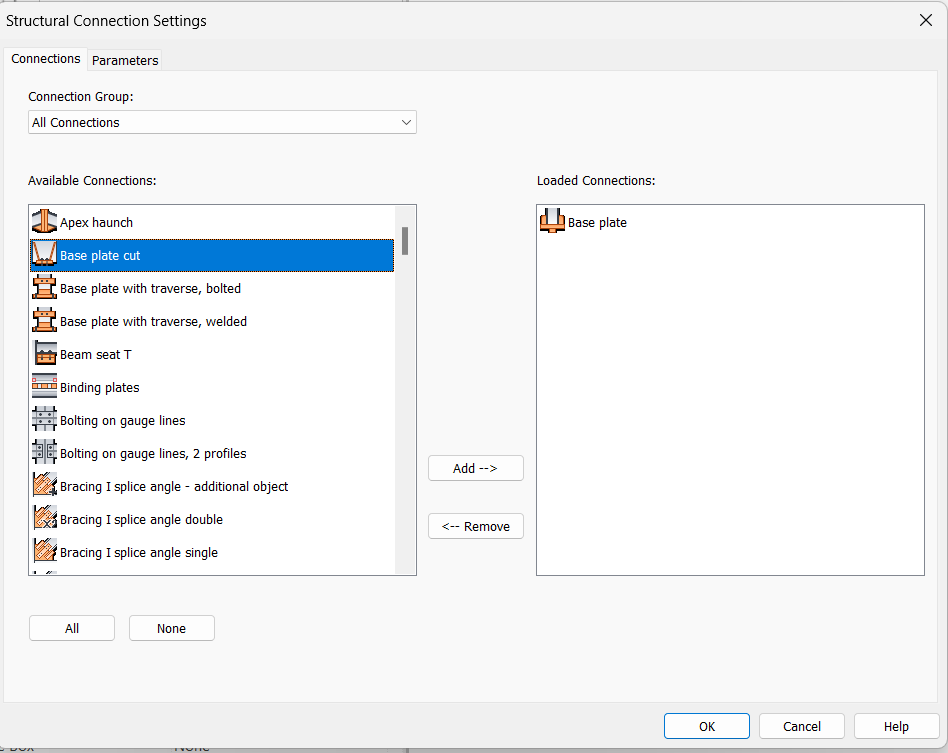Click the Binding plates icon
Screen dimensions: 948x753
(x=44, y=387)
